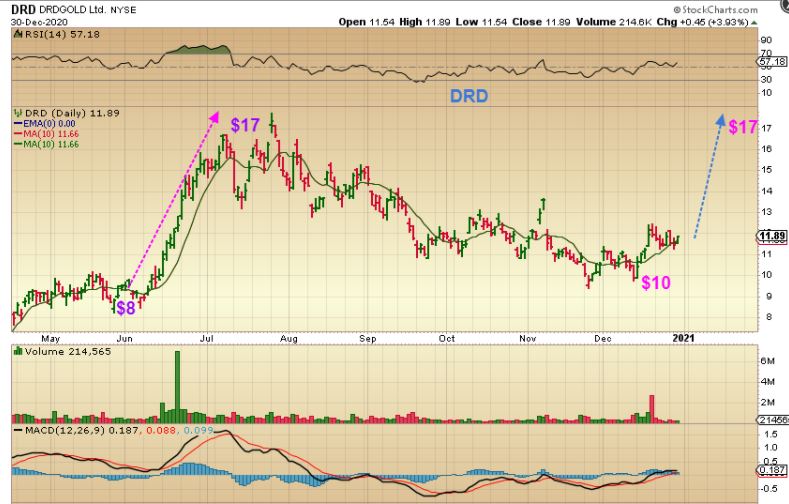
Task: Click the 15 label on price axis
Action: point(766,170)
